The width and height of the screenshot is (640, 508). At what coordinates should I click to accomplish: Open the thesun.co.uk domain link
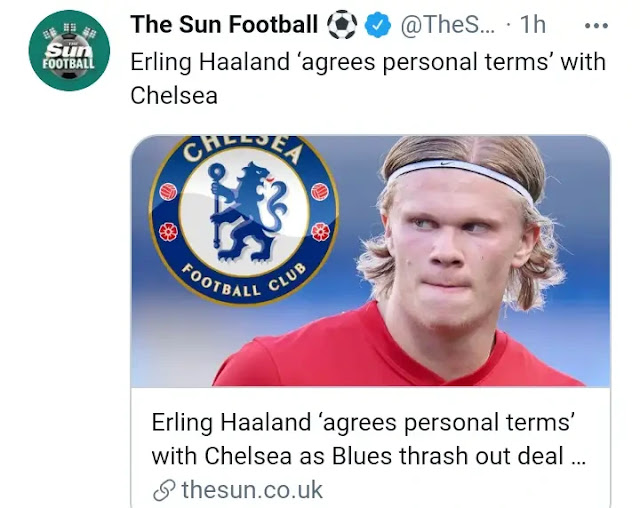(252, 489)
